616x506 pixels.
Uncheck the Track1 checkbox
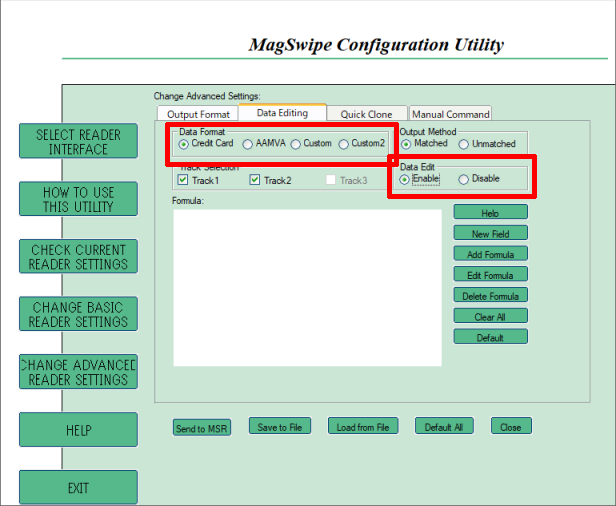183,180
